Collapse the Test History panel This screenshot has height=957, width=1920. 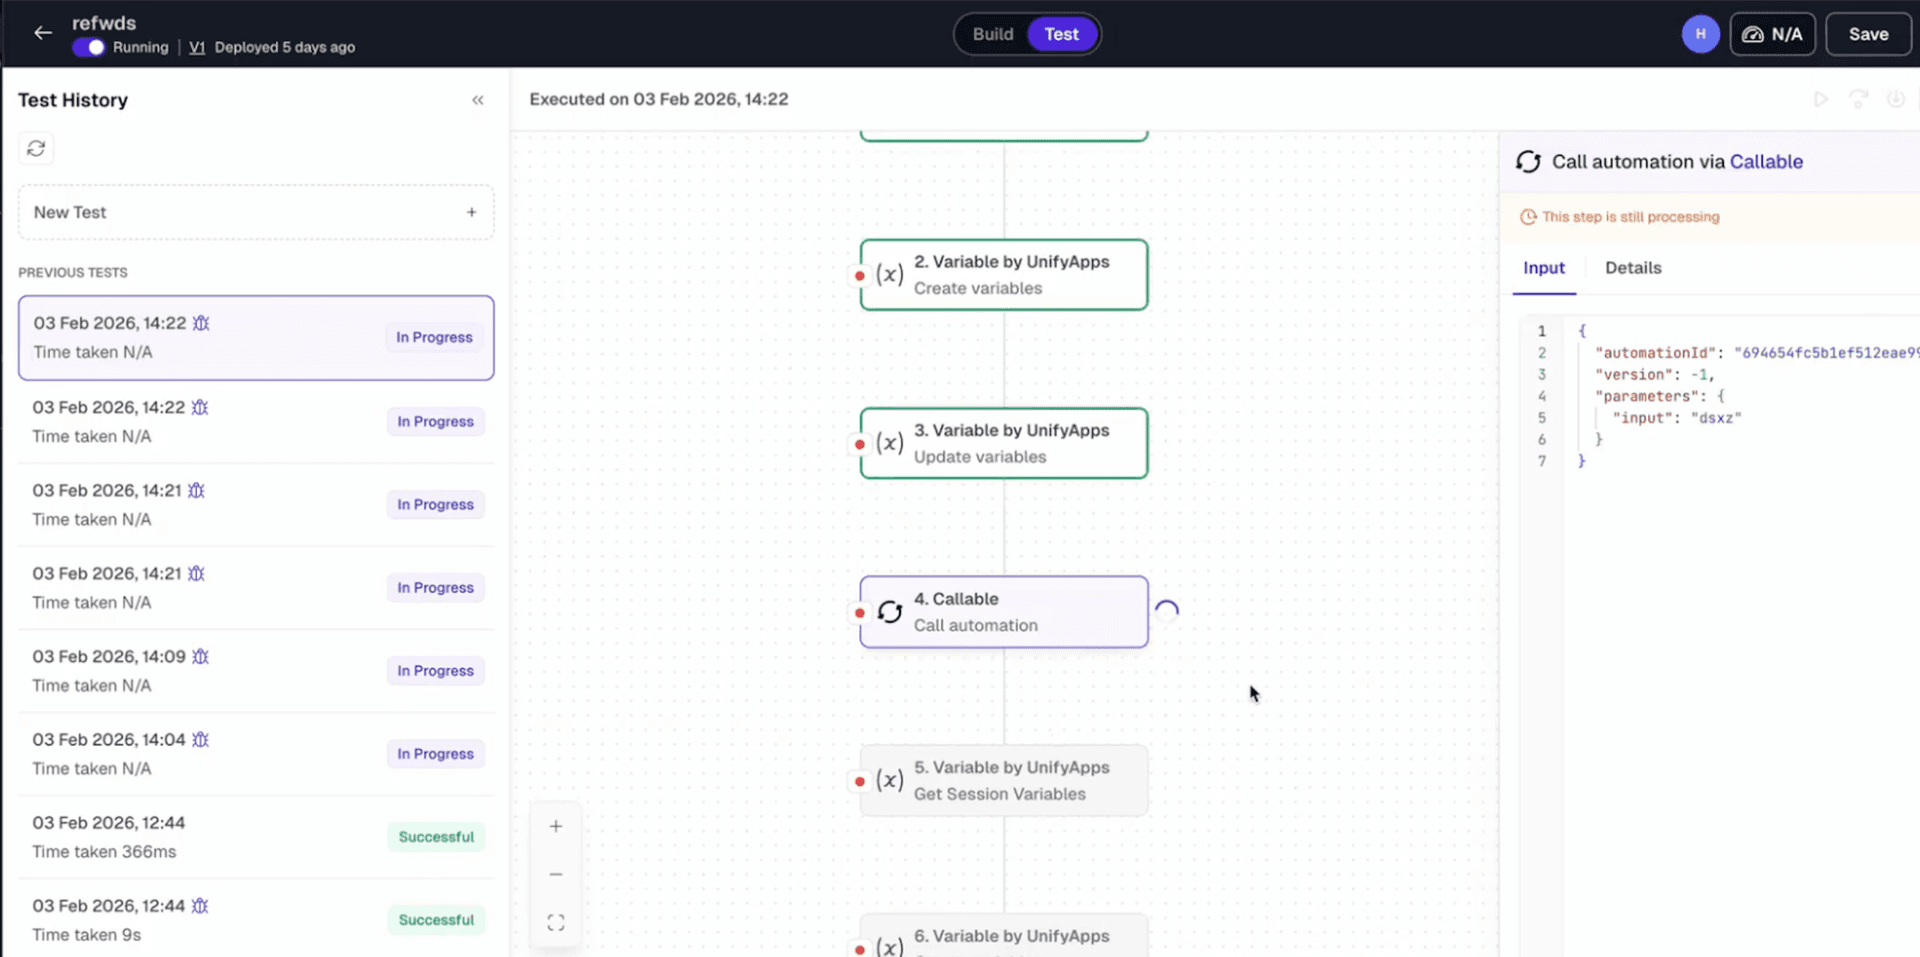click(478, 100)
